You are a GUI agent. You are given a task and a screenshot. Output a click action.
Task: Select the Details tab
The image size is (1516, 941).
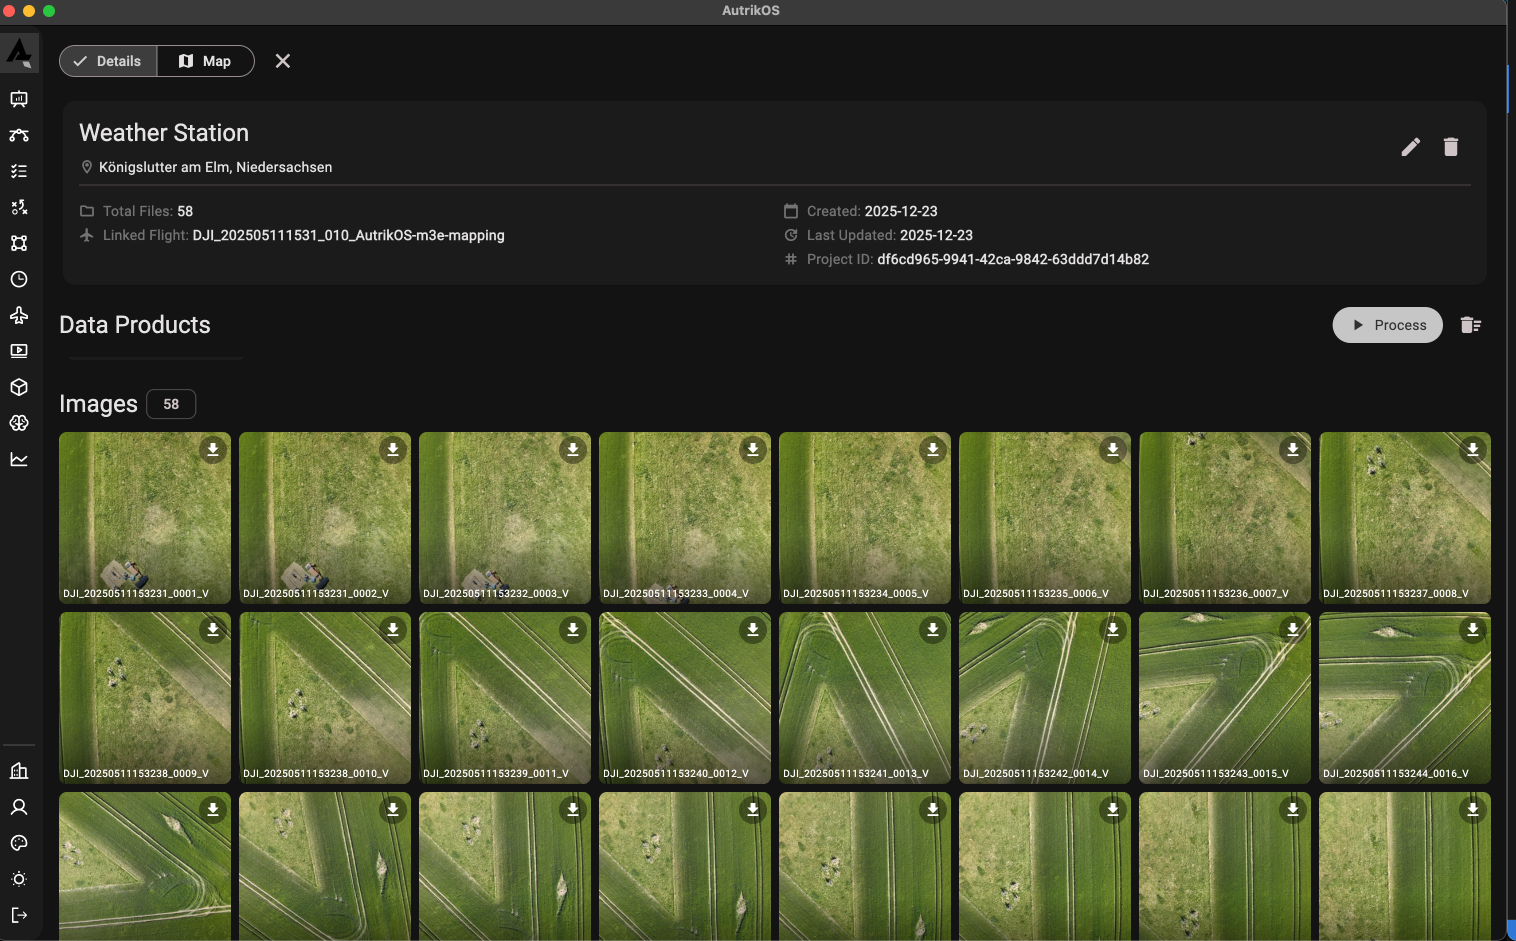107,61
